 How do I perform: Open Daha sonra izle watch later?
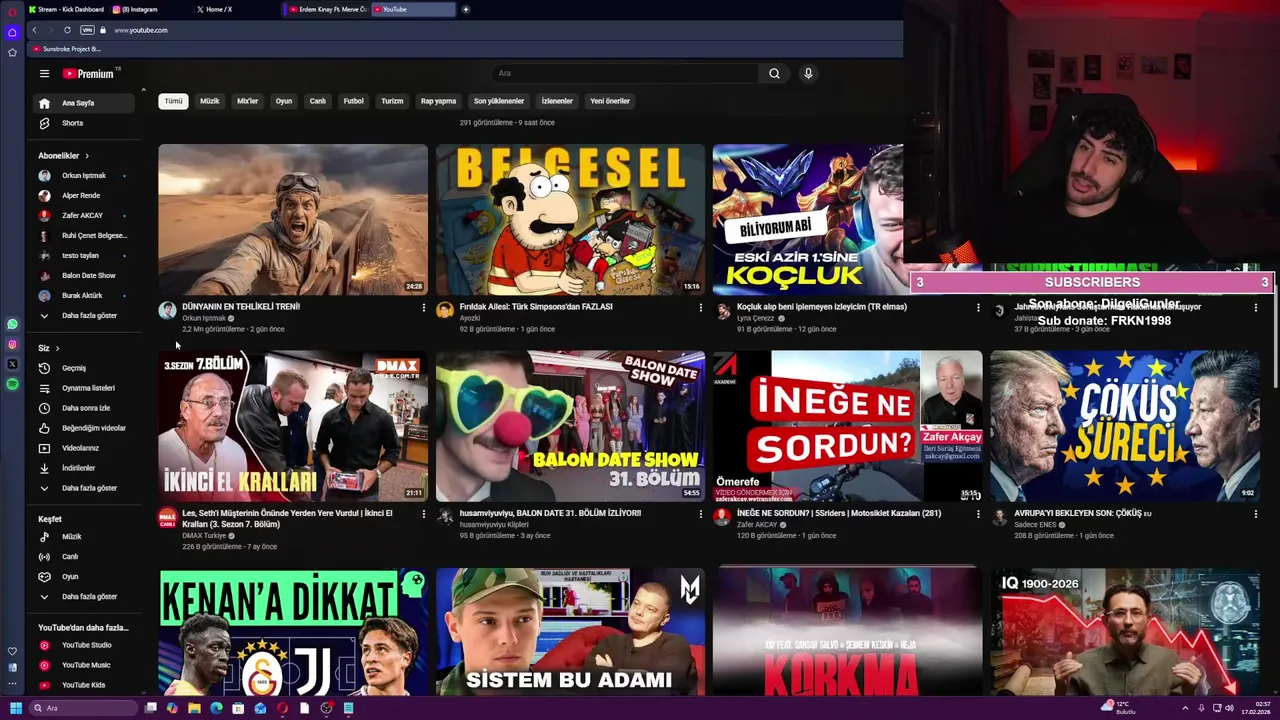point(84,408)
